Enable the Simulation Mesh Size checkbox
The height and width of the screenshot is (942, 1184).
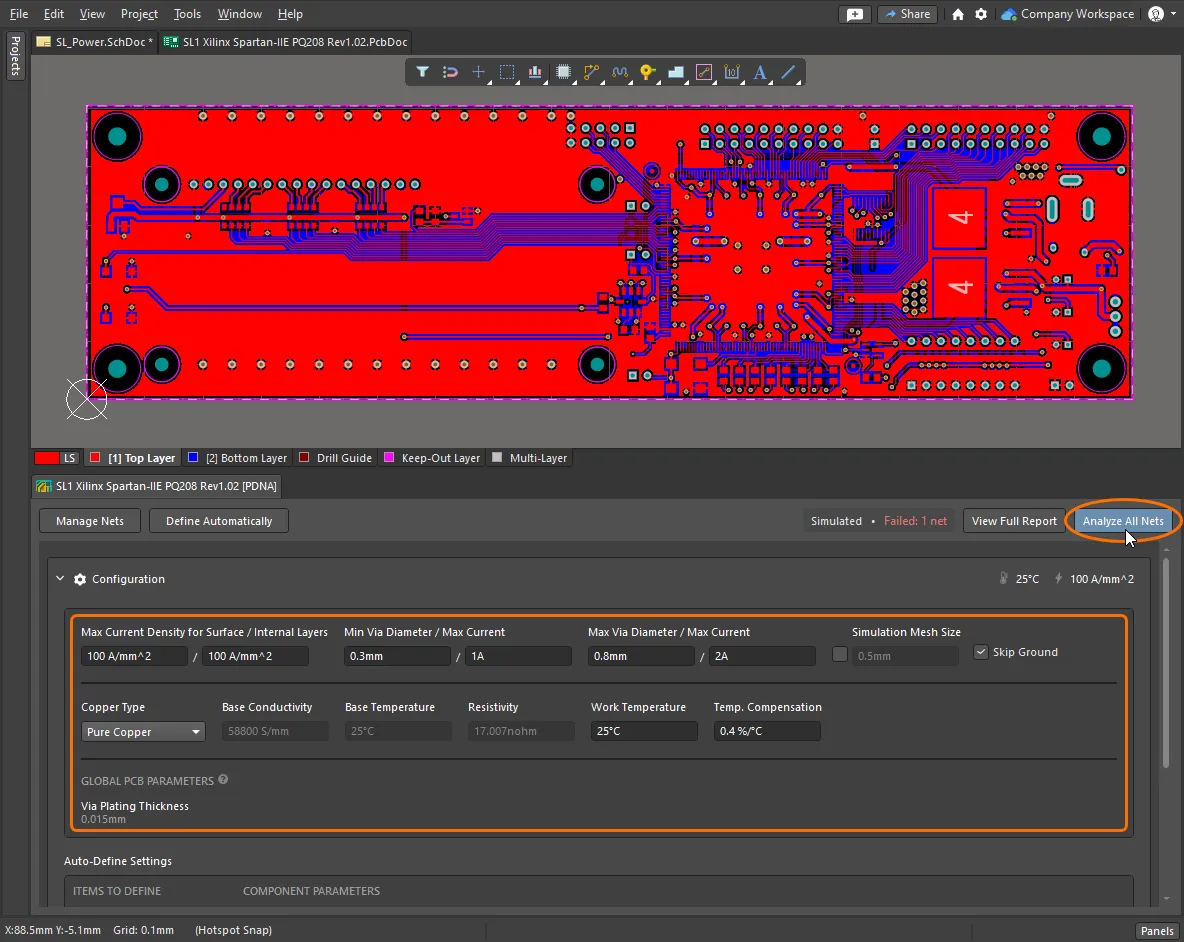(x=840, y=654)
